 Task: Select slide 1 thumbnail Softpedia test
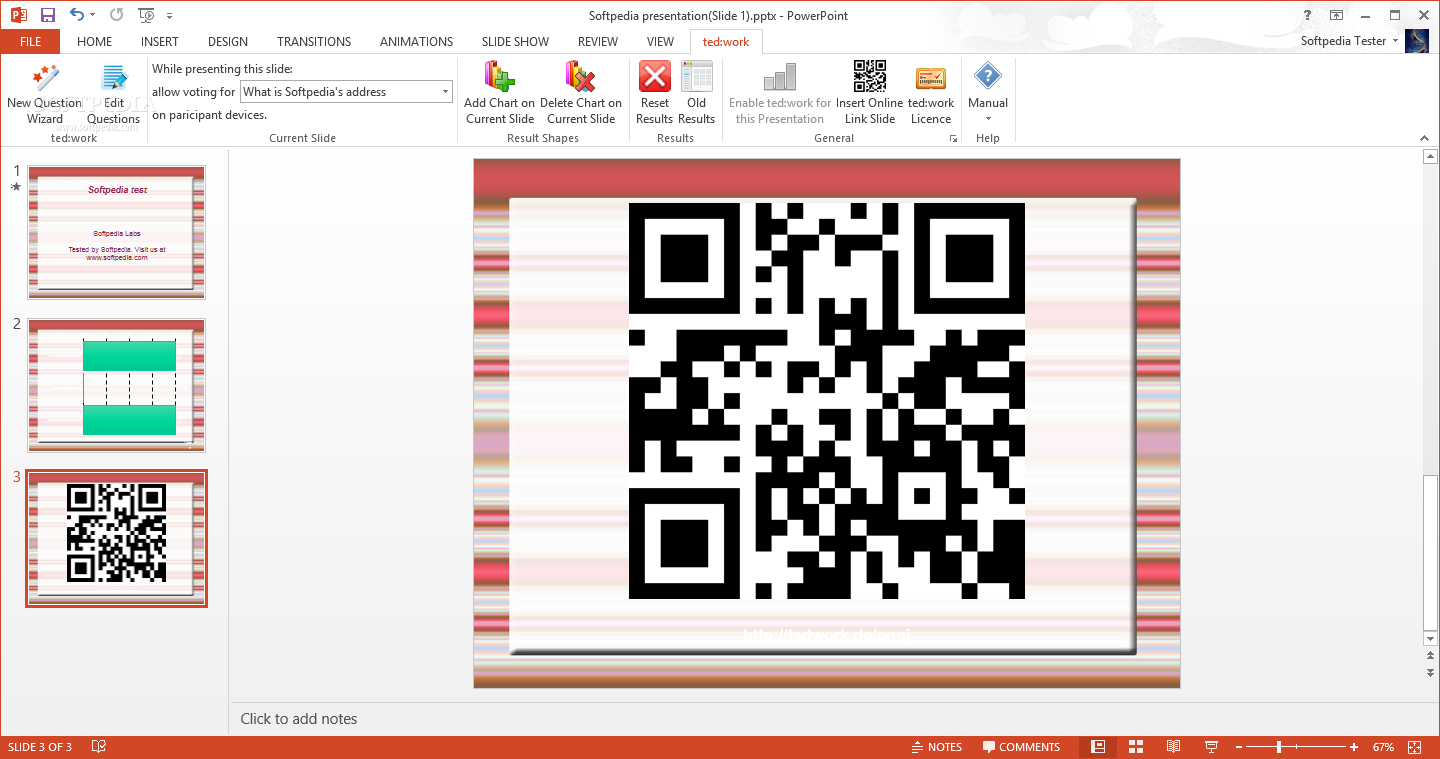coord(116,232)
